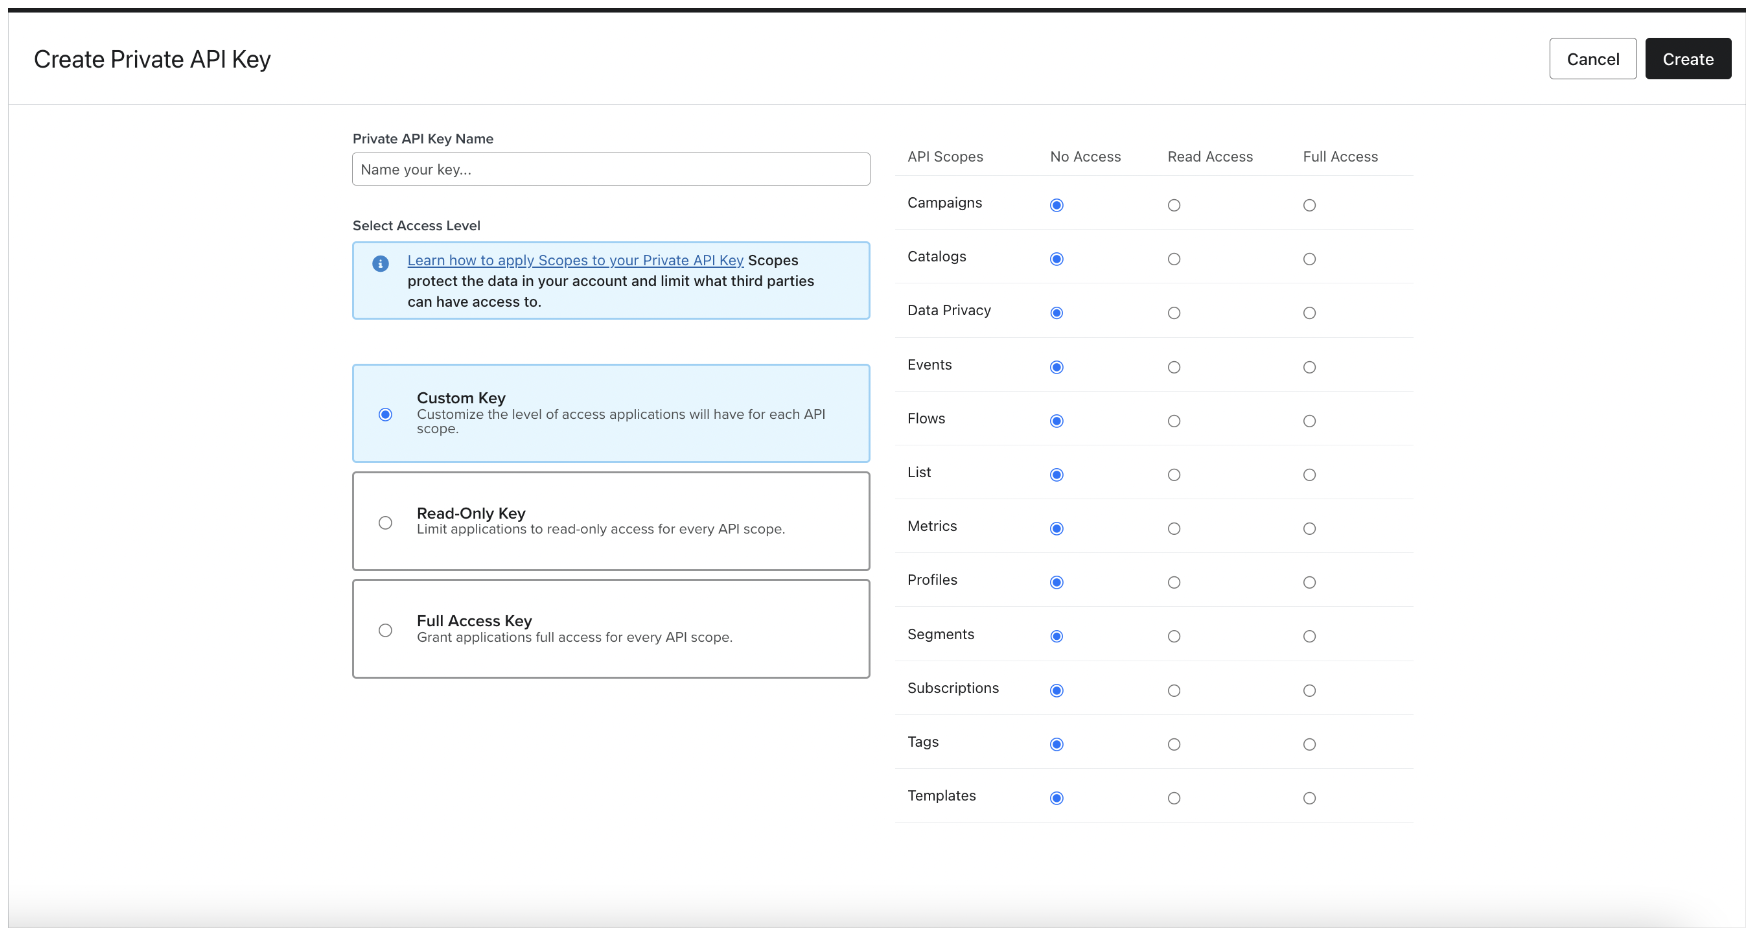
Task: Set Catalogs to Full Access
Action: click(x=1309, y=260)
